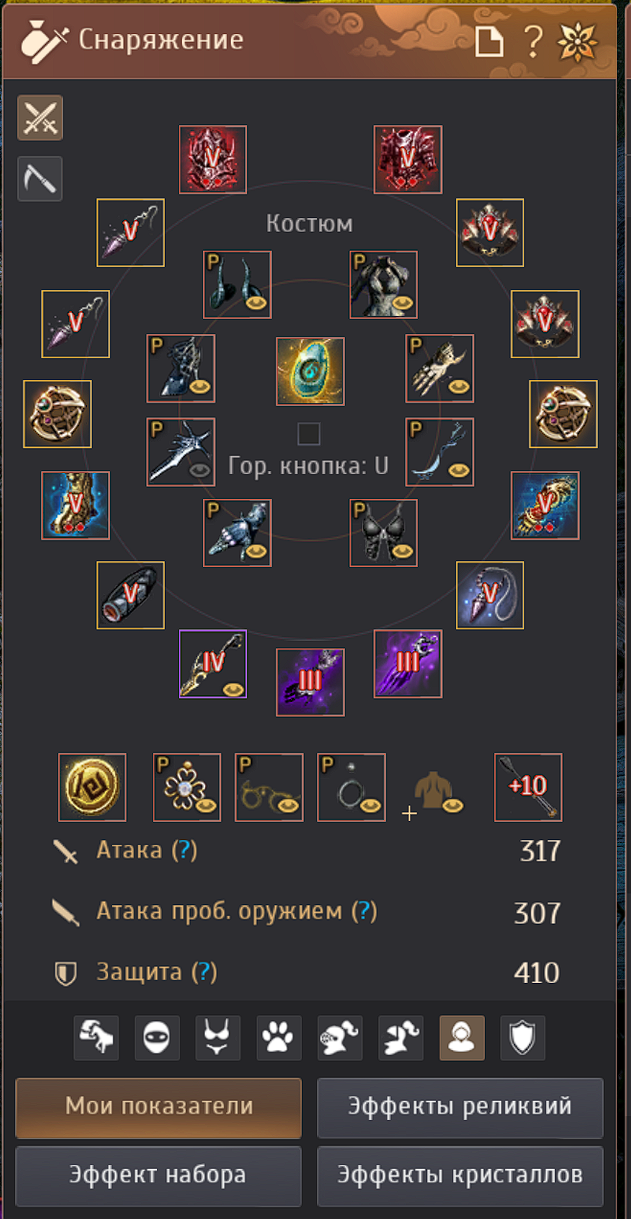Image resolution: width=631 pixels, height=1219 pixels.
Task: Toggle the checkbox under the Костюм artifact
Action: click(309, 433)
